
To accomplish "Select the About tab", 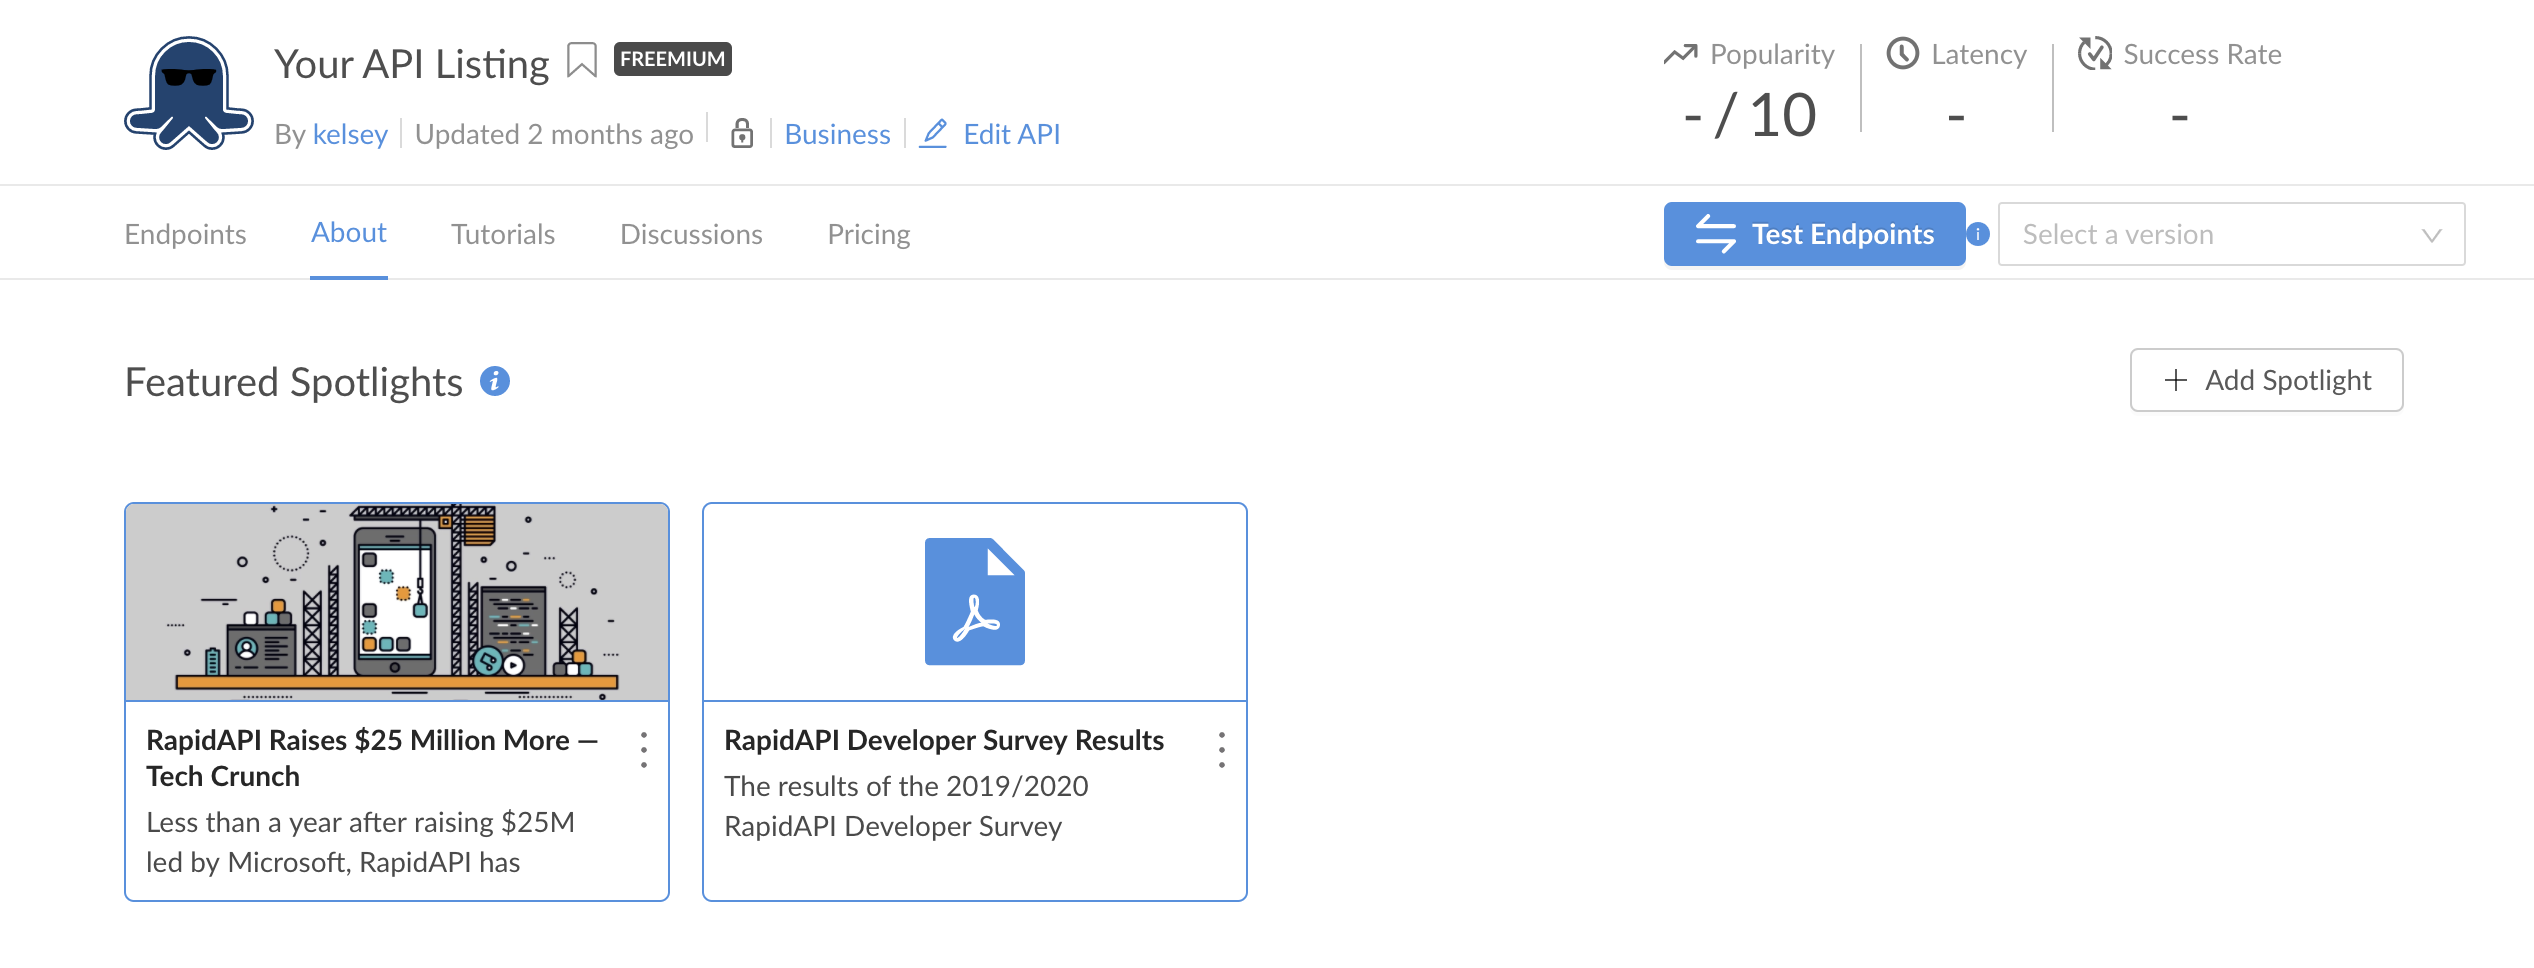I will pyautogui.click(x=348, y=232).
